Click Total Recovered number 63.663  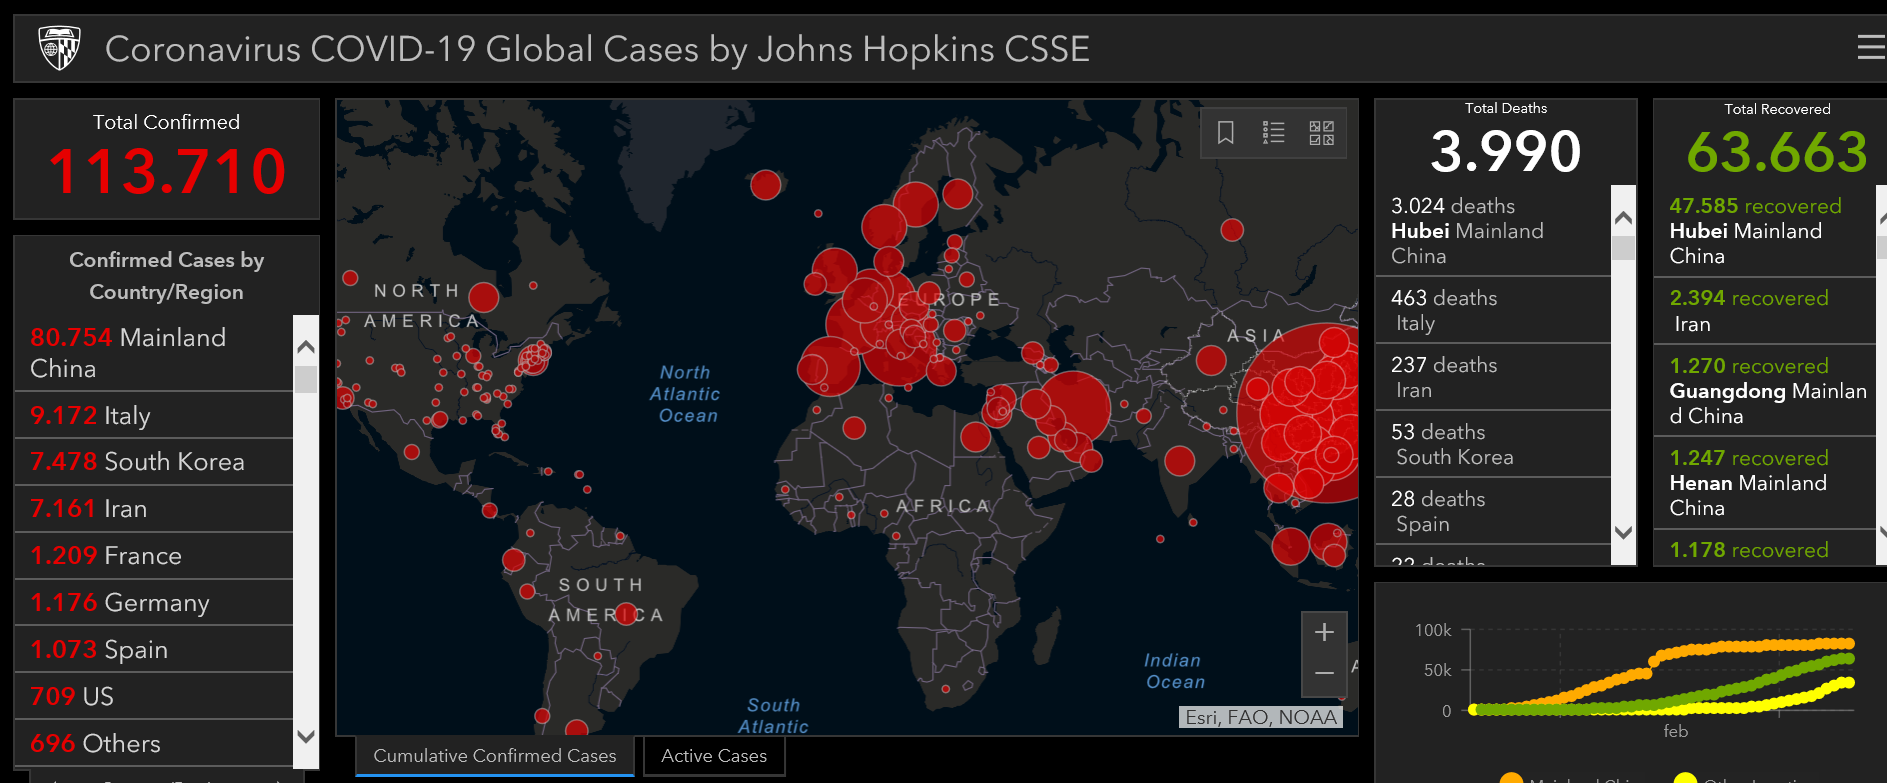click(1777, 152)
